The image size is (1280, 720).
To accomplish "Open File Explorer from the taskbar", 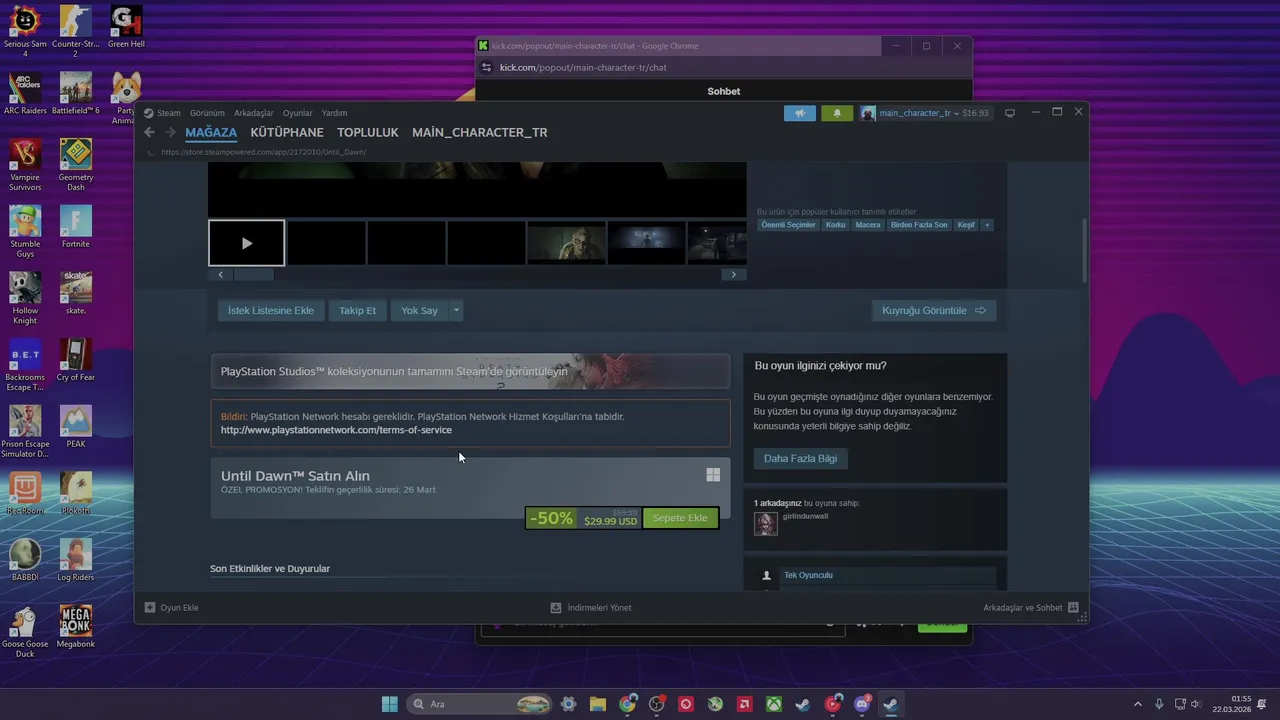I will [x=597, y=704].
